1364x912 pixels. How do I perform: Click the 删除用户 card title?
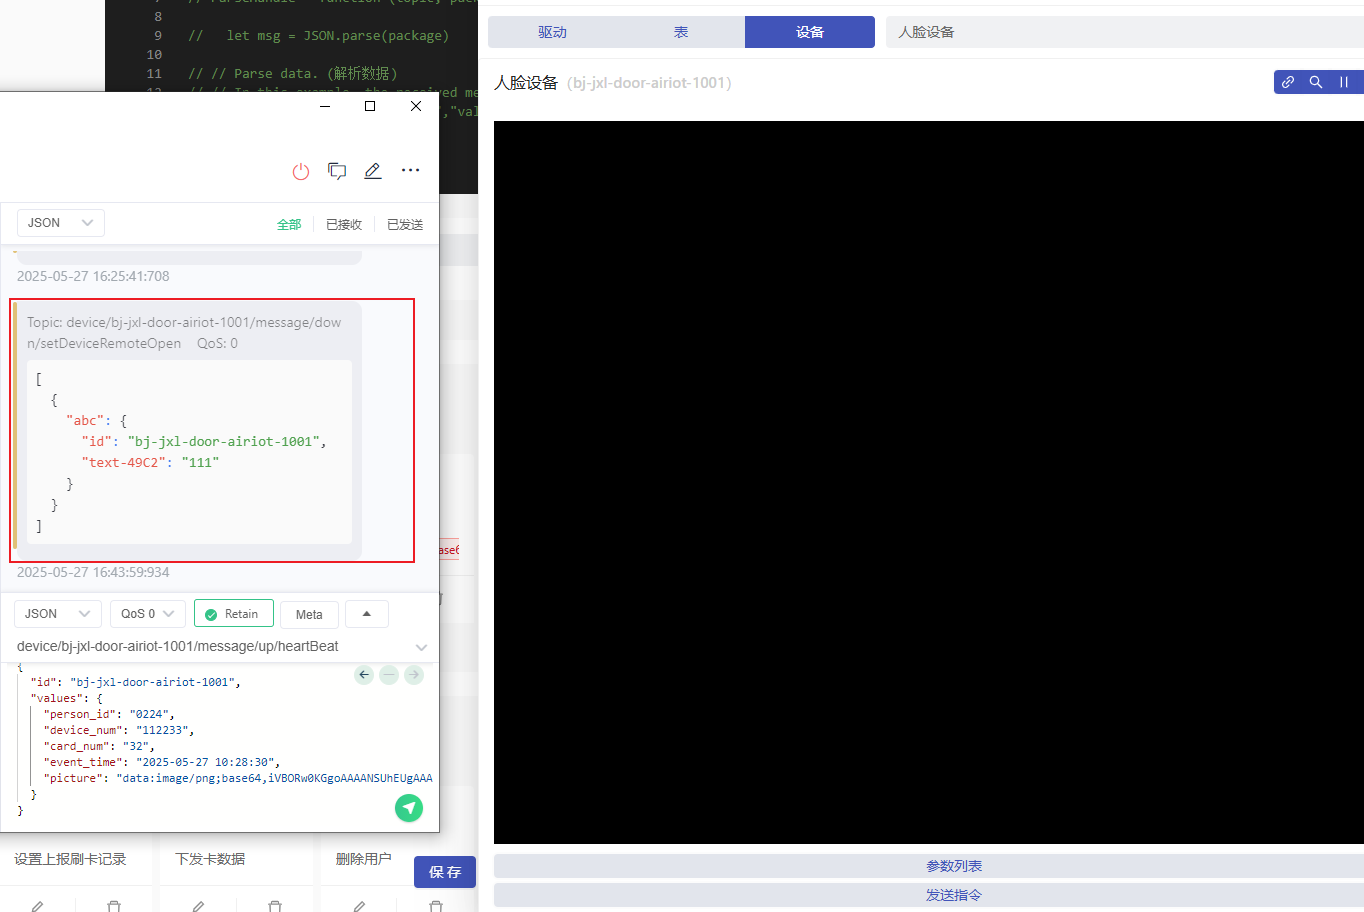[363, 859]
